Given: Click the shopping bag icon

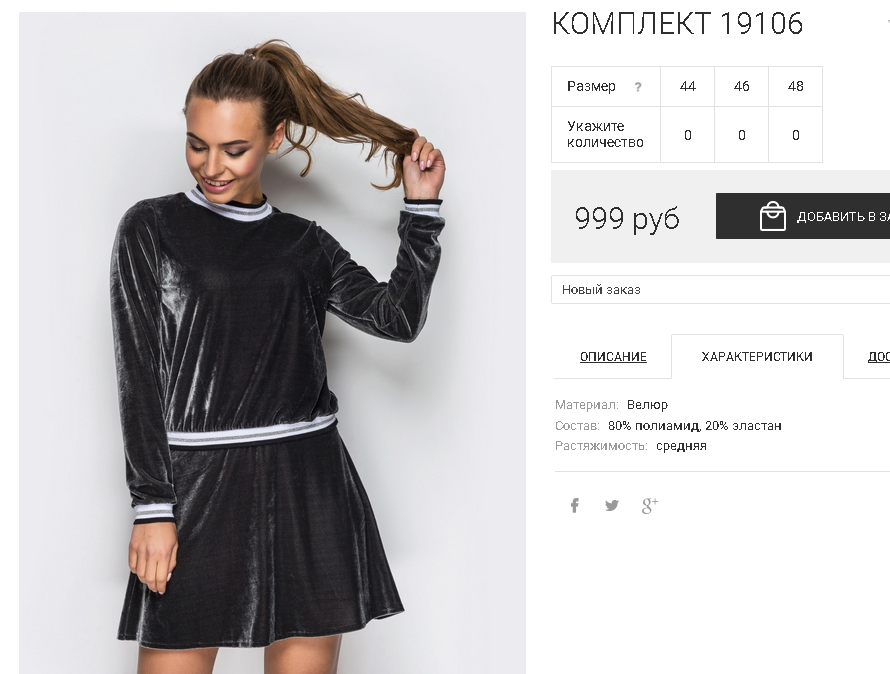Looking at the screenshot, I should (773, 216).
